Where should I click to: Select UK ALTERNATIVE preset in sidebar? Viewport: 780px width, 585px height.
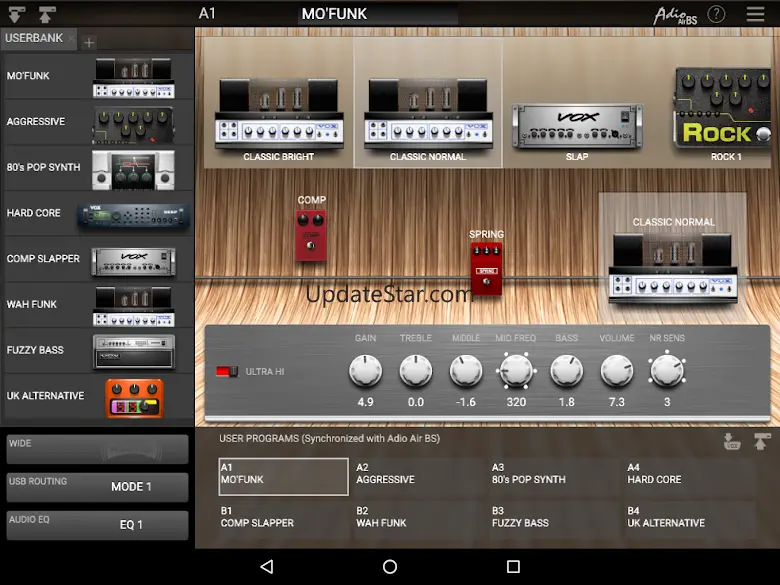coord(97,396)
